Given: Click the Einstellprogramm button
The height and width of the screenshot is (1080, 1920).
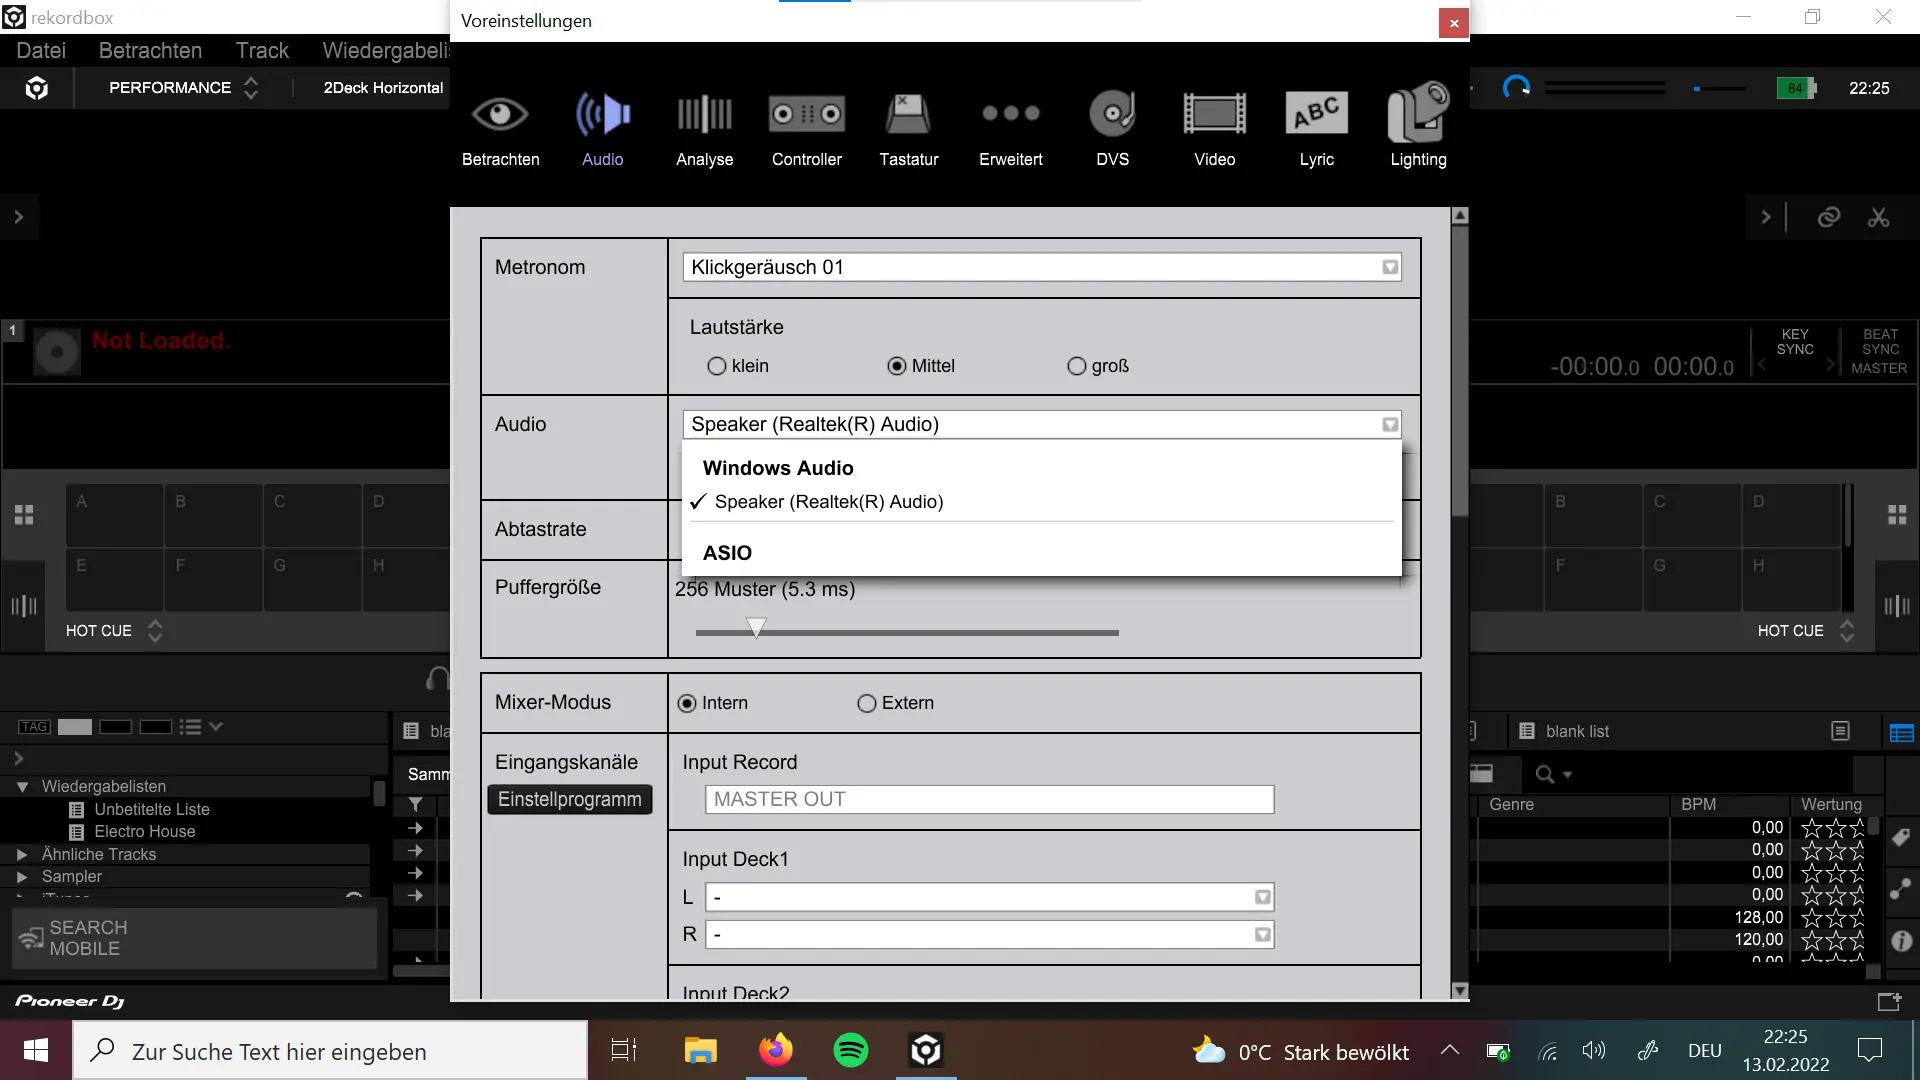Looking at the screenshot, I should [570, 799].
